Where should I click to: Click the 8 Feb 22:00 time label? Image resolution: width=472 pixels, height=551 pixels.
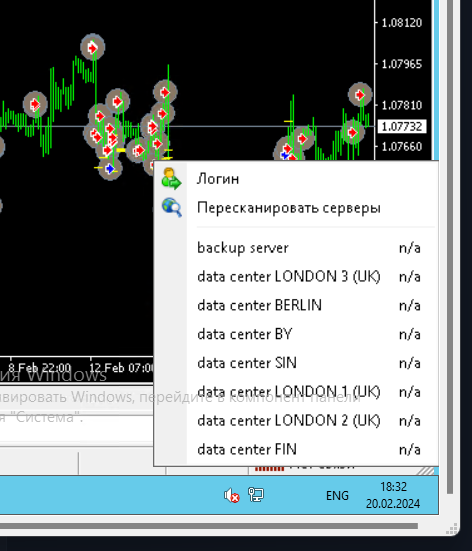[x=39, y=368]
